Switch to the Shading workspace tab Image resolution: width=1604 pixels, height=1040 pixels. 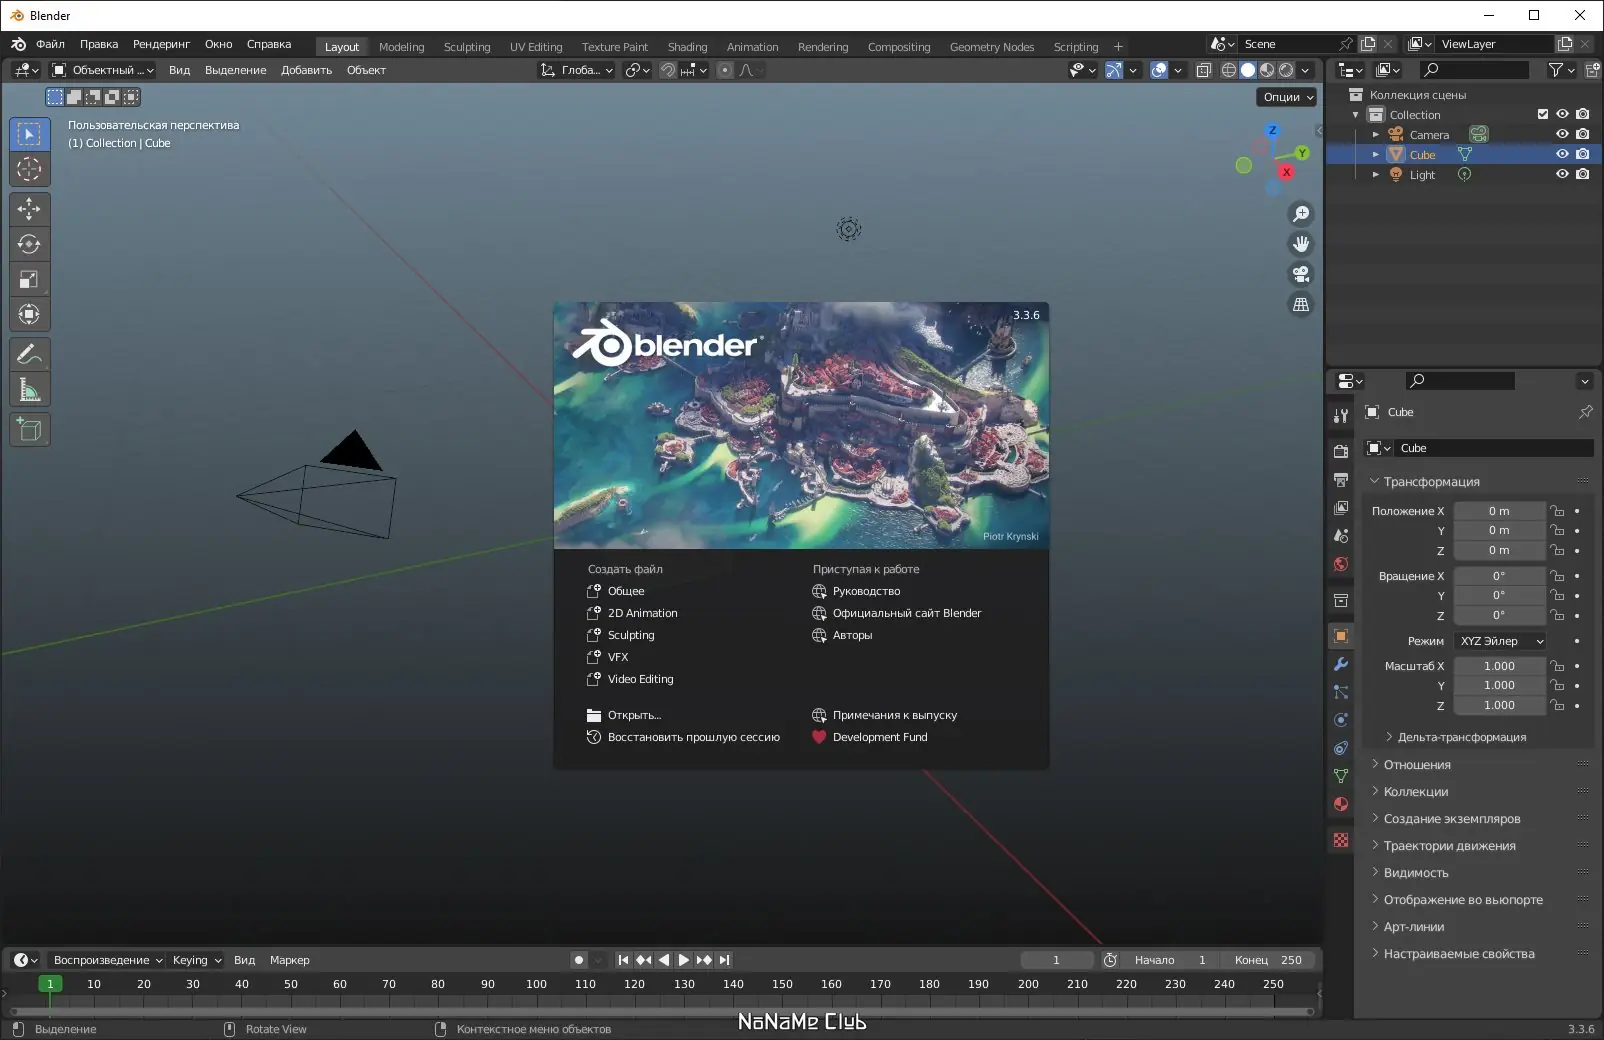tap(688, 47)
